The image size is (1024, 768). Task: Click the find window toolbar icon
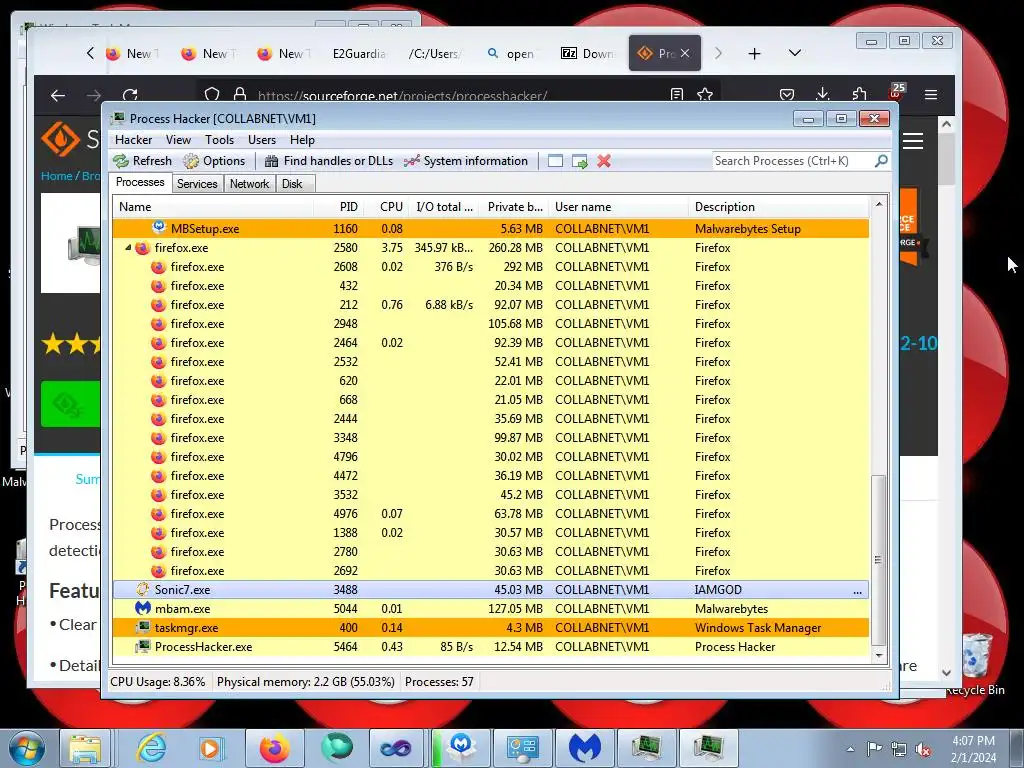pos(555,161)
